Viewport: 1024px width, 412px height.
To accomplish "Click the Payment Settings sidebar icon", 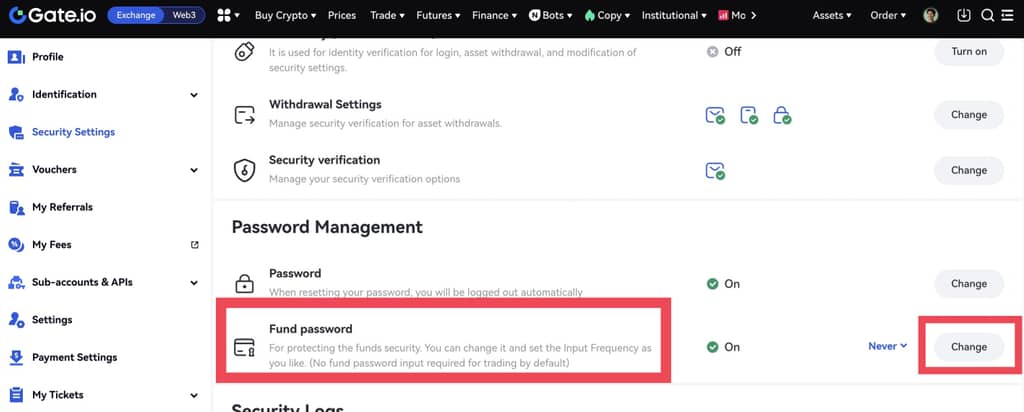I will (16, 357).
